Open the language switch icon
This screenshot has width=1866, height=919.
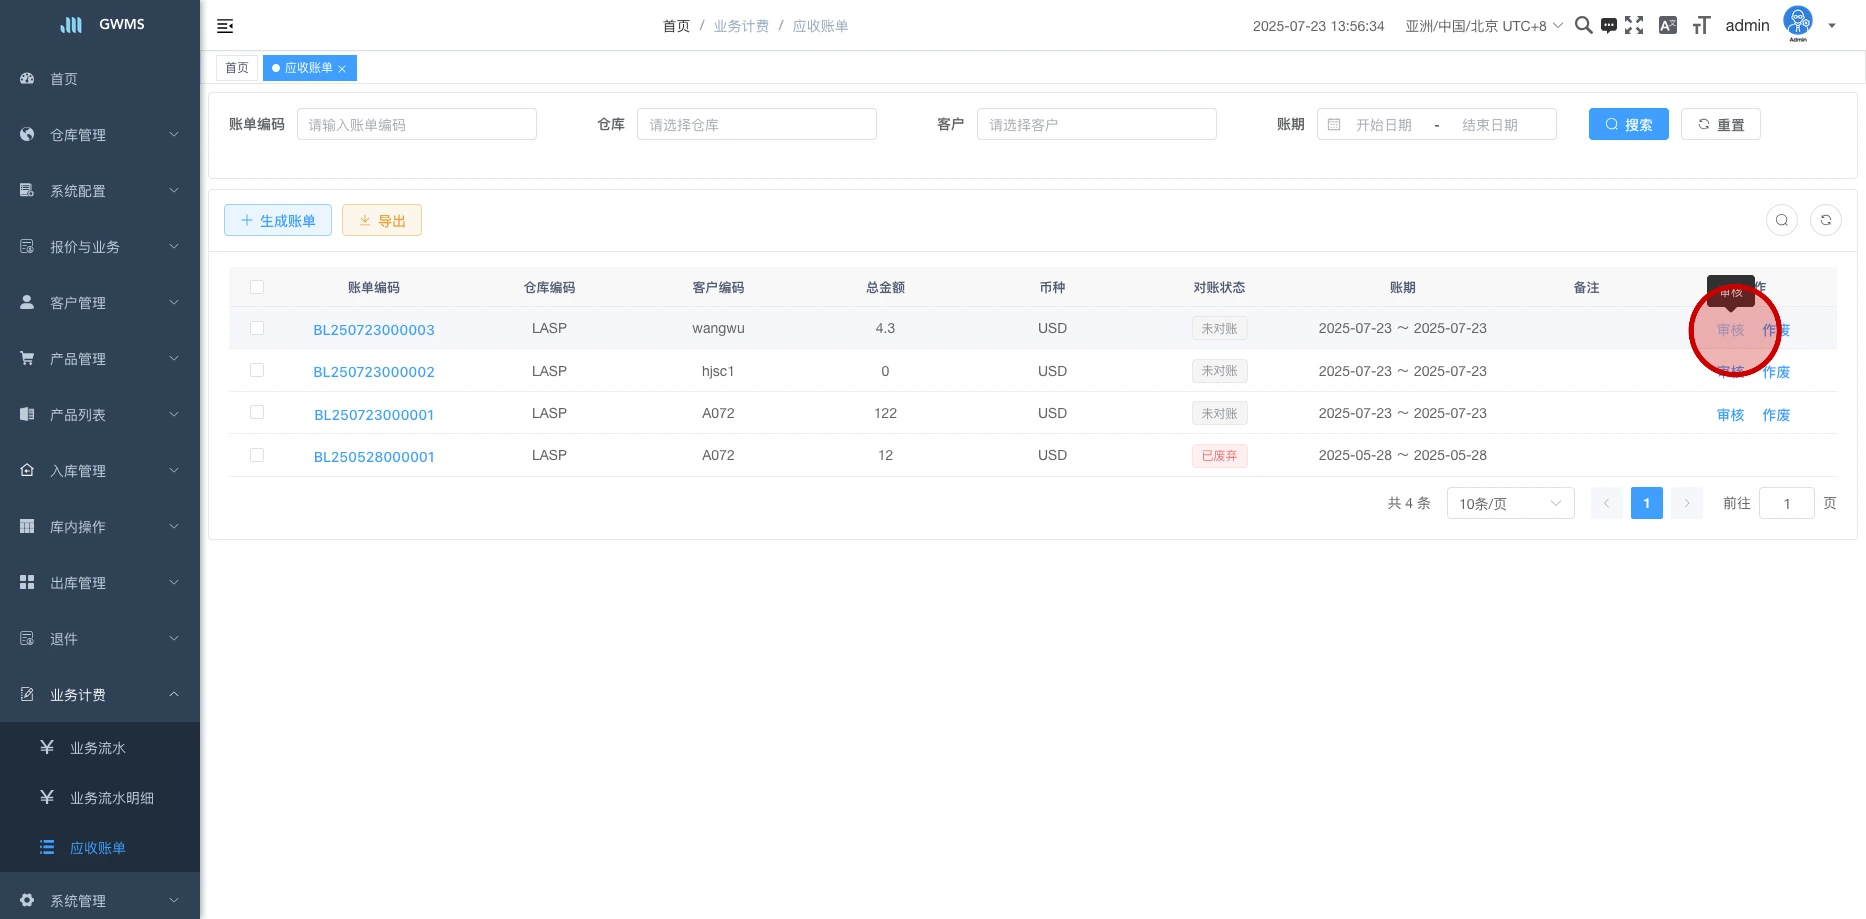tap(1667, 26)
